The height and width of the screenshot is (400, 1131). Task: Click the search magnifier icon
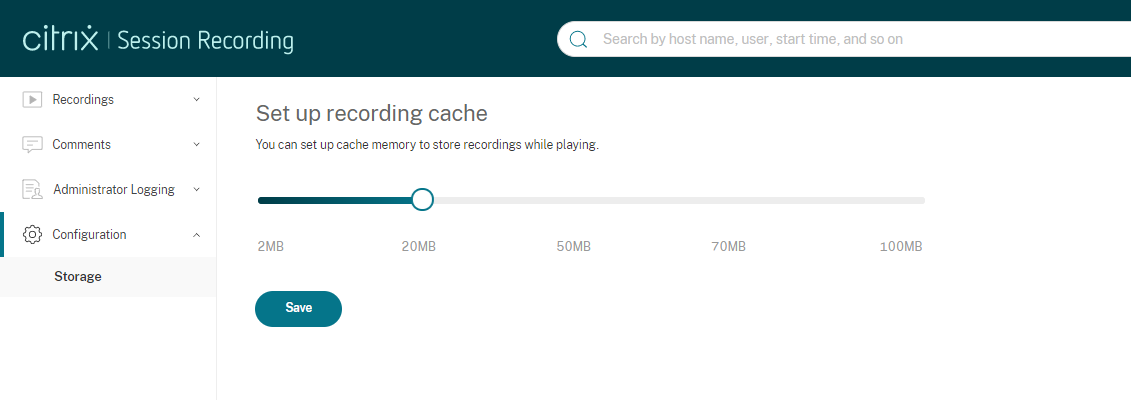click(x=578, y=40)
